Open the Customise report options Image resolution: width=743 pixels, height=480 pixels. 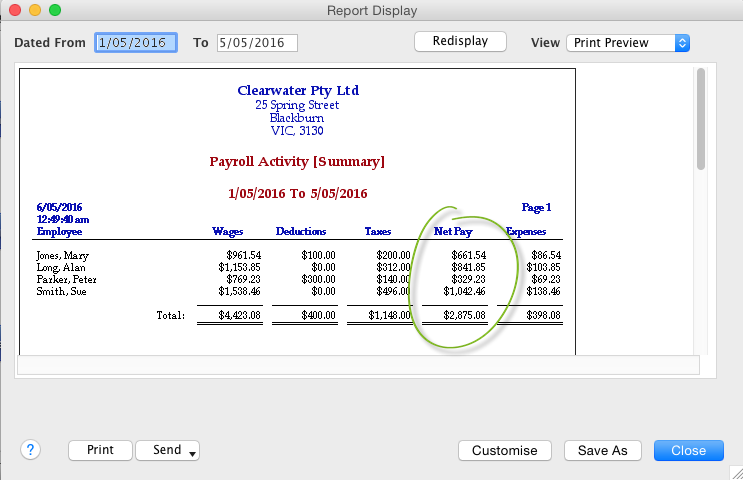504,451
